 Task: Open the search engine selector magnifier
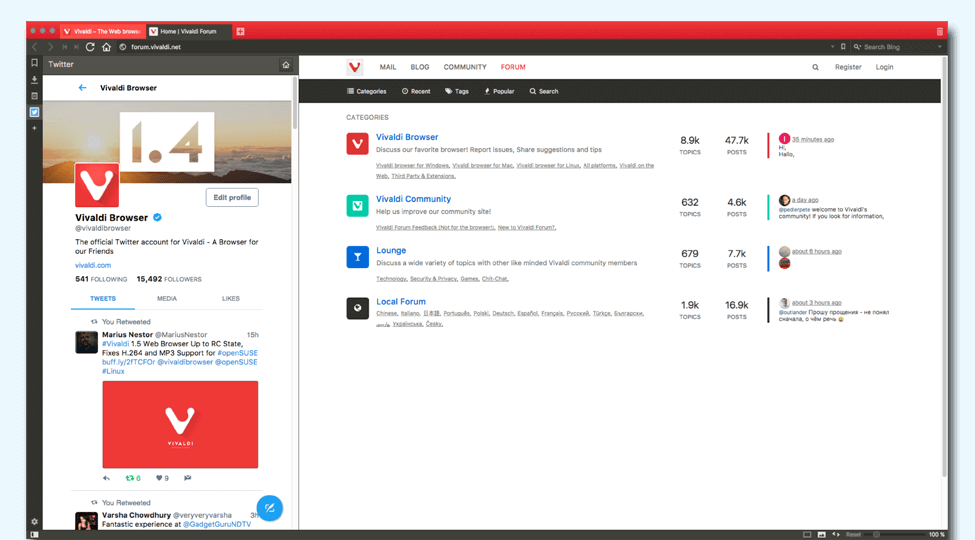point(857,47)
